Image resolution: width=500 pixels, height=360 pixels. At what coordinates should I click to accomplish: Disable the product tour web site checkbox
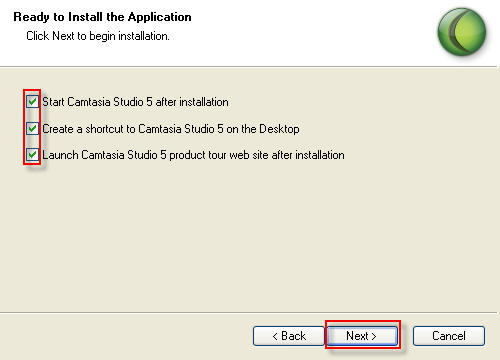coord(32,154)
